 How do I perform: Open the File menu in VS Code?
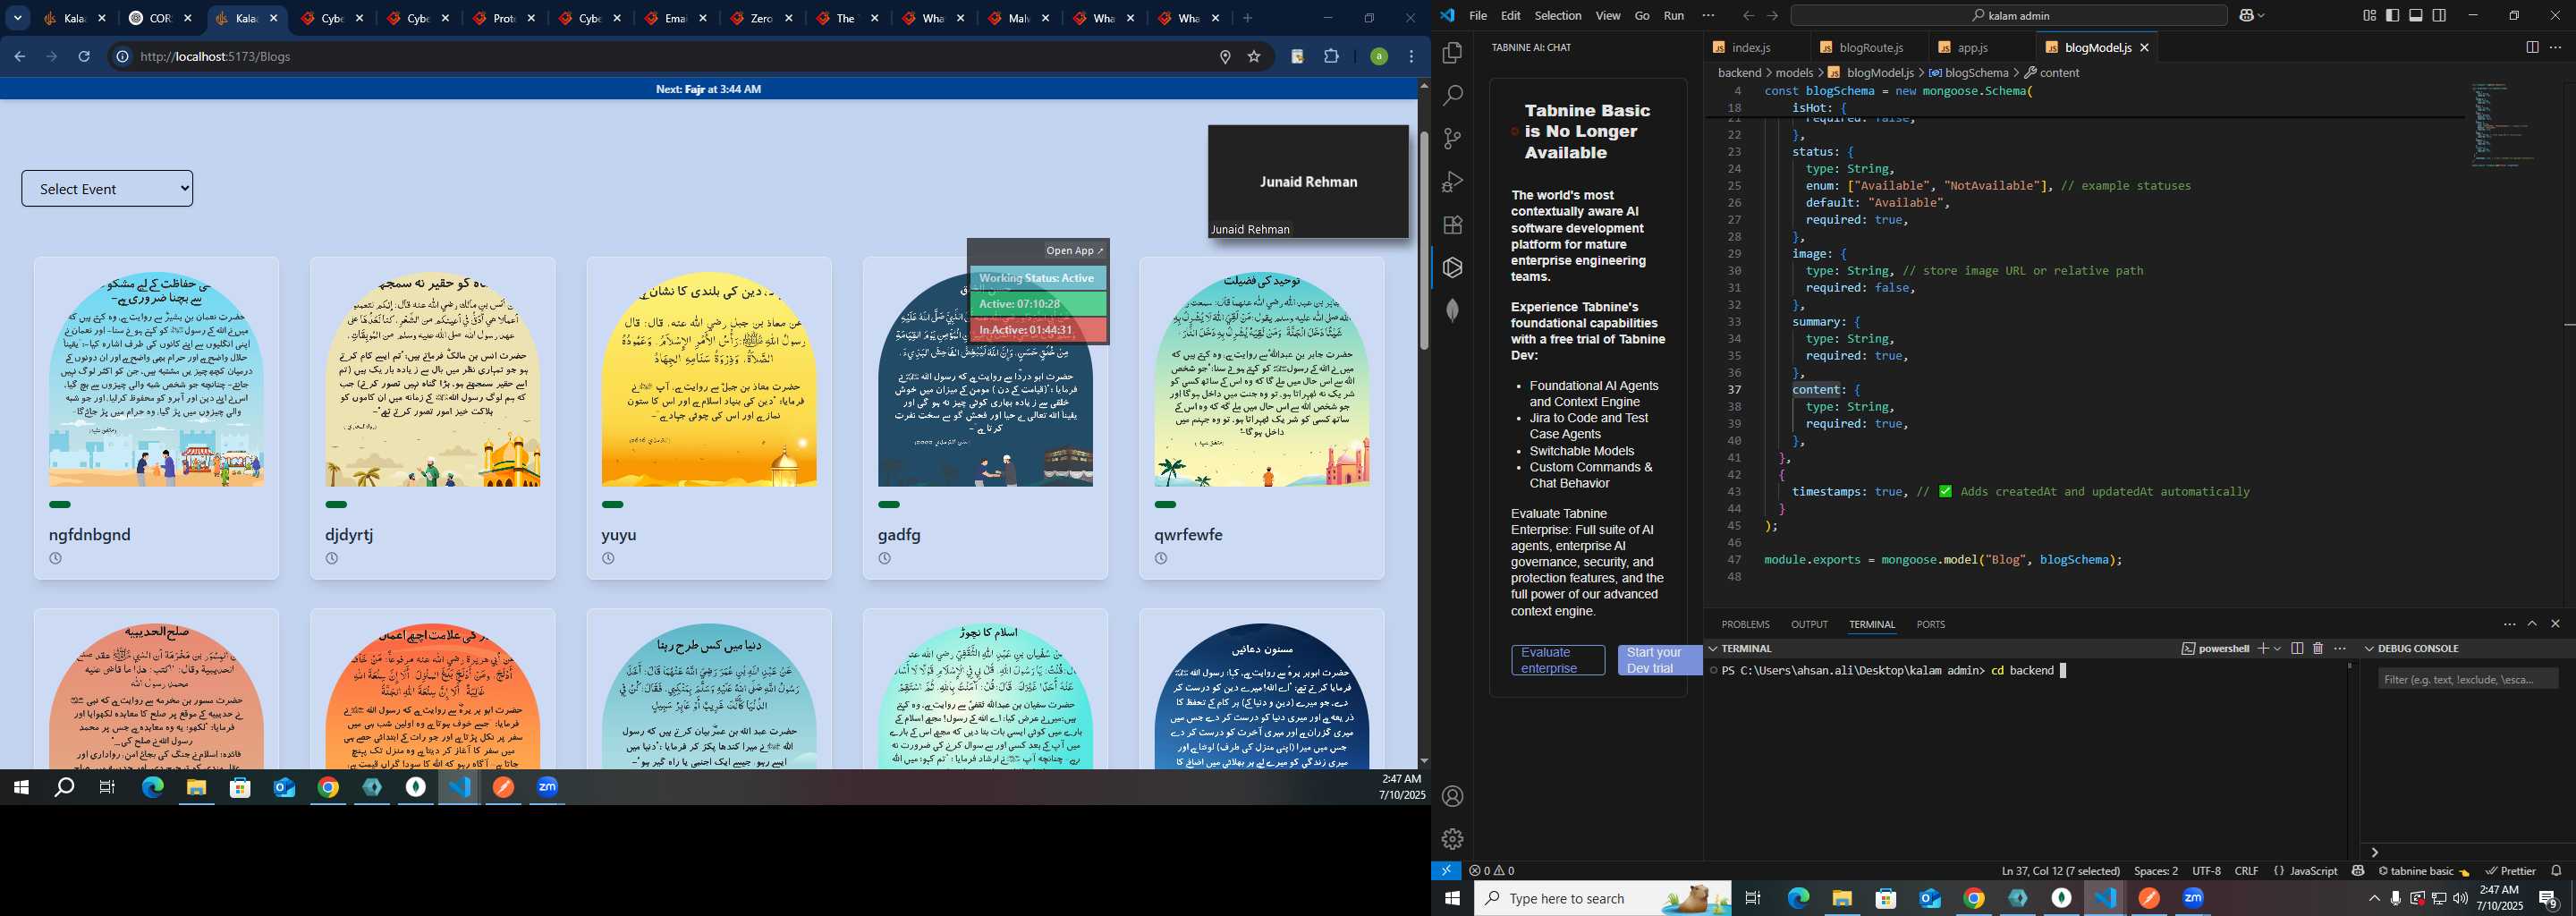[1478, 16]
